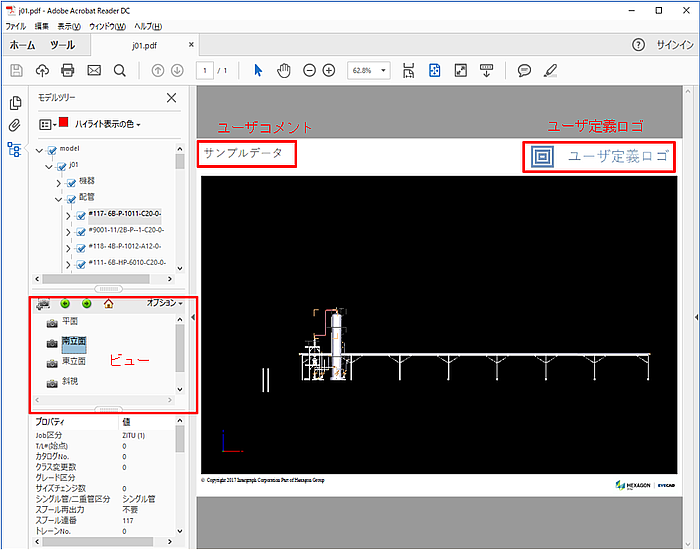Send file by email envelope icon

(x=94, y=71)
